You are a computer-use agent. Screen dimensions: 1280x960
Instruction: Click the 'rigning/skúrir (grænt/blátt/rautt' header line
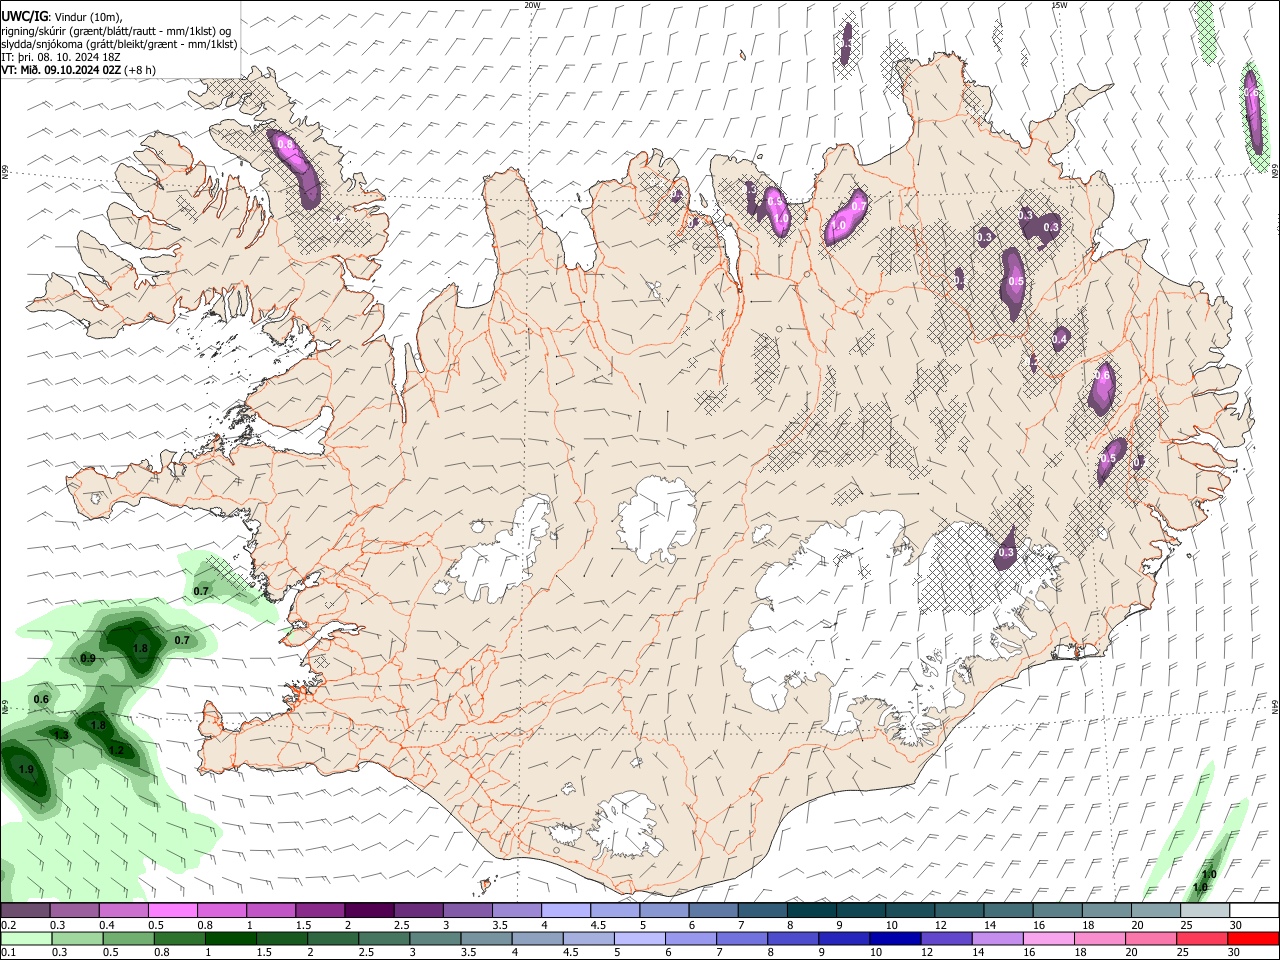[x=116, y=31]
